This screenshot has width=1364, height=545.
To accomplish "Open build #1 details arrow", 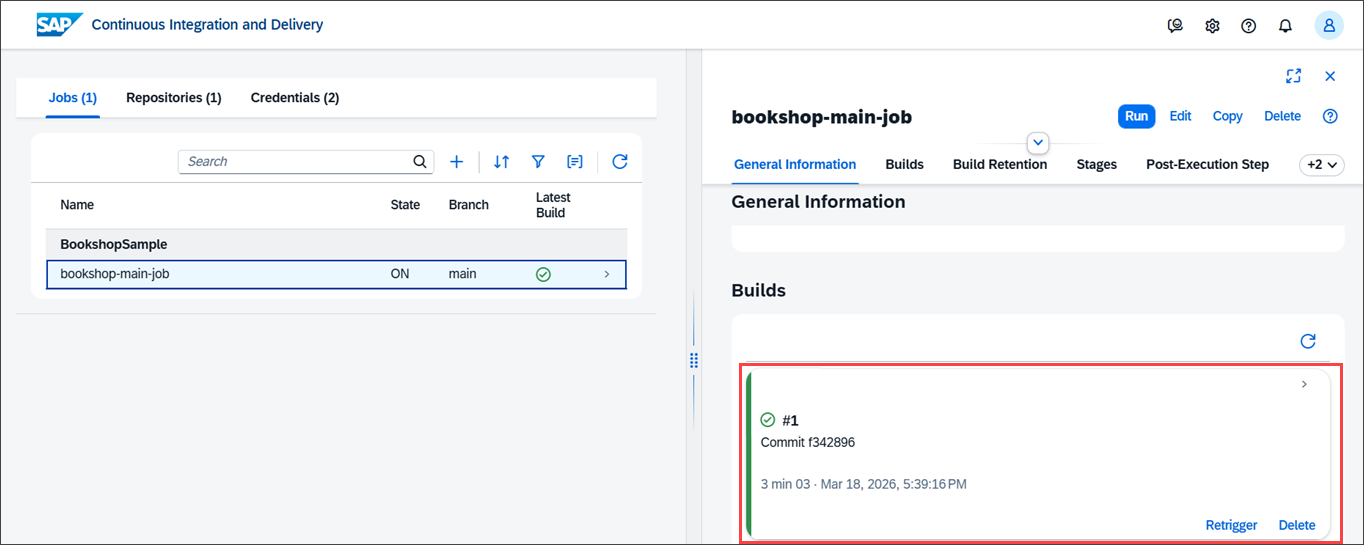I will [1304, 384].
